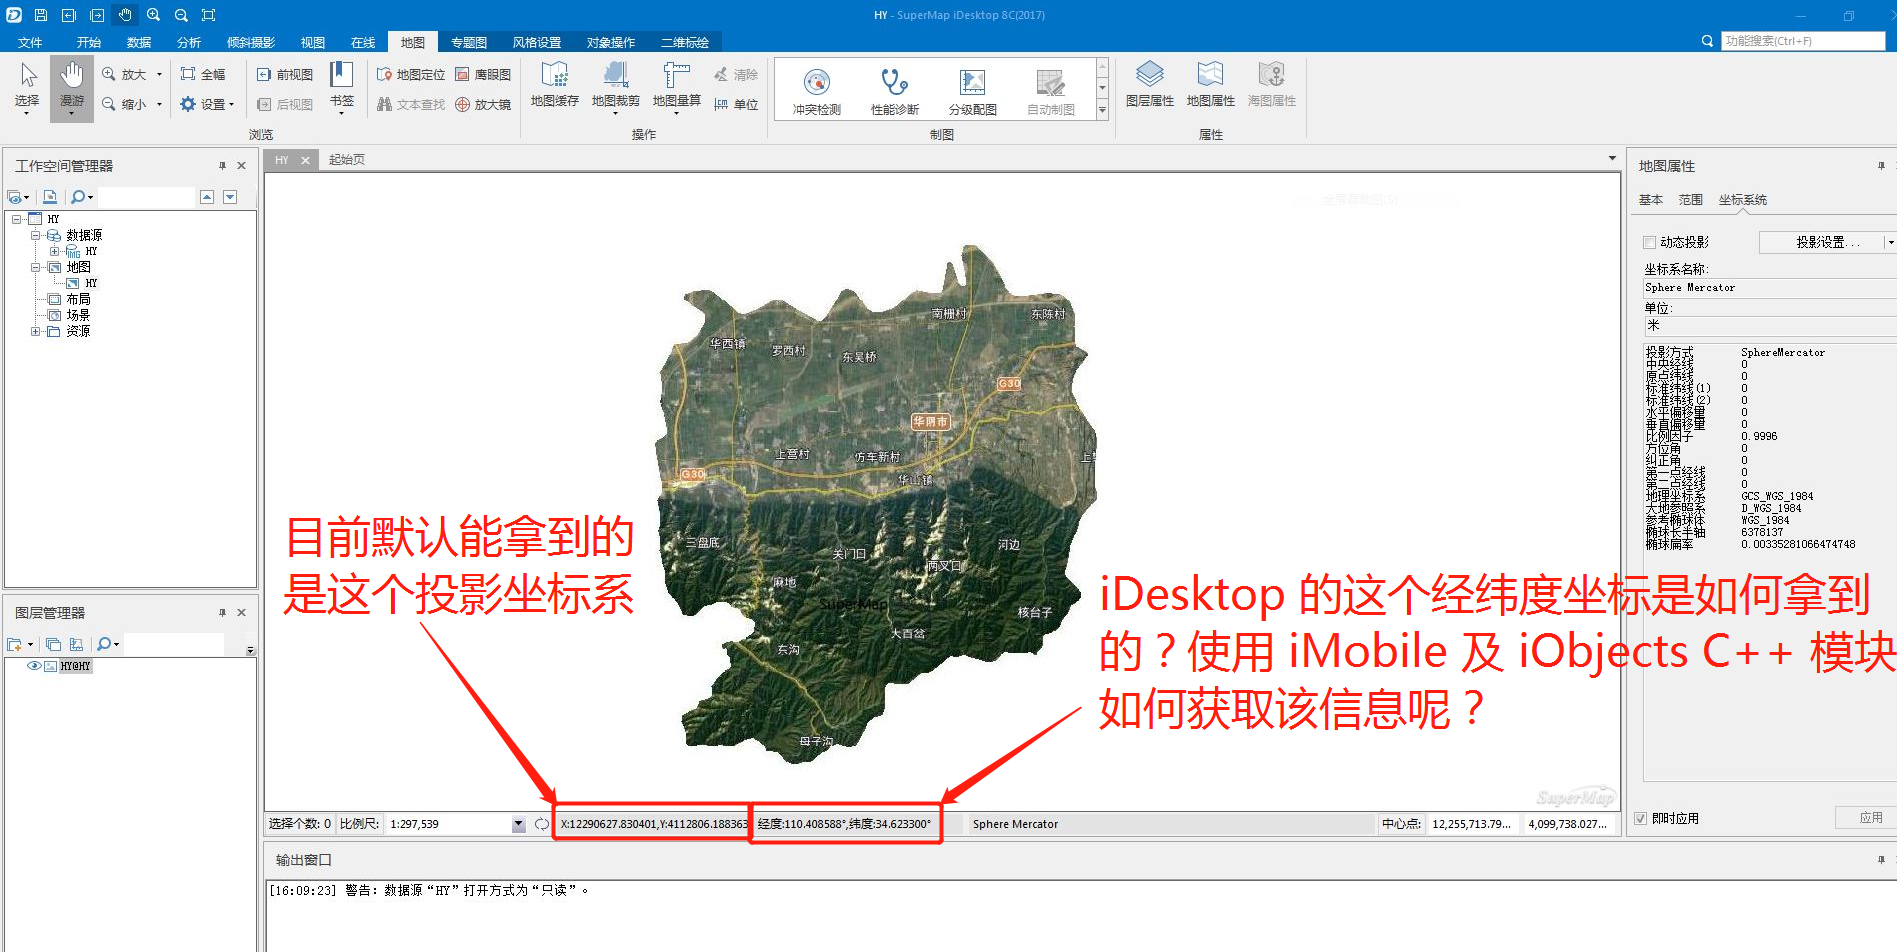Open 图层属性 layer properties panel
This screenshot has width=1897, height=952.
(1150, 84)
